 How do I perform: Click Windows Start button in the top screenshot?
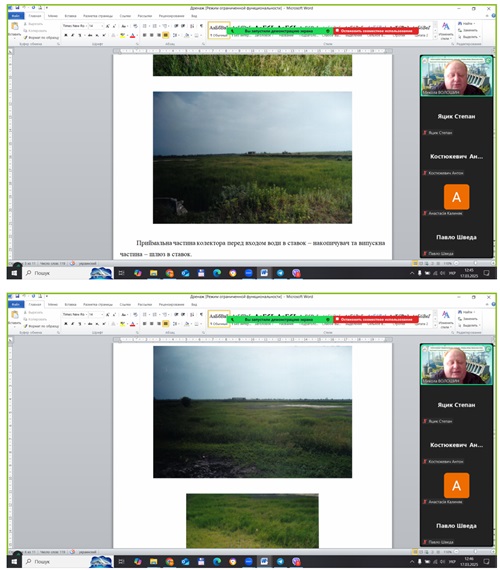click(14, 273)
